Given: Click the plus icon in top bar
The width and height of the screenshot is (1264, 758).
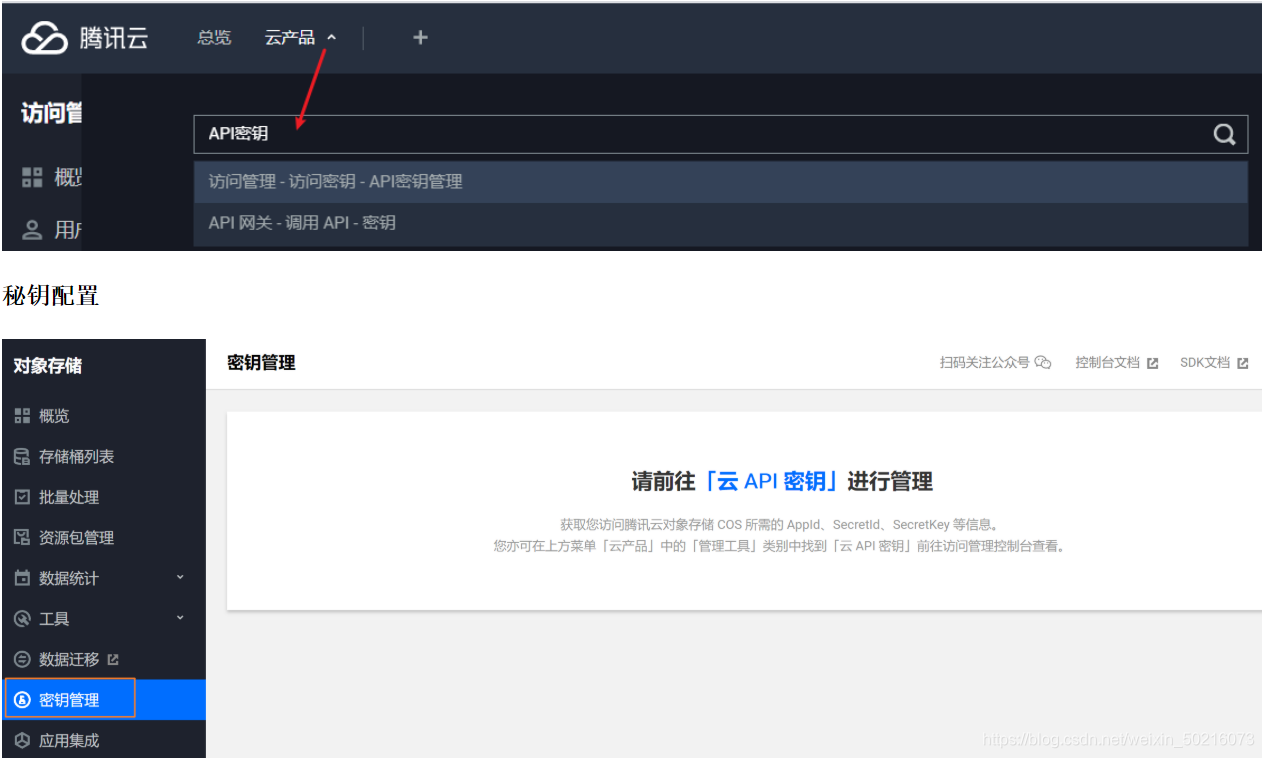Looking at the screenshot, I should tap(420, 37).
